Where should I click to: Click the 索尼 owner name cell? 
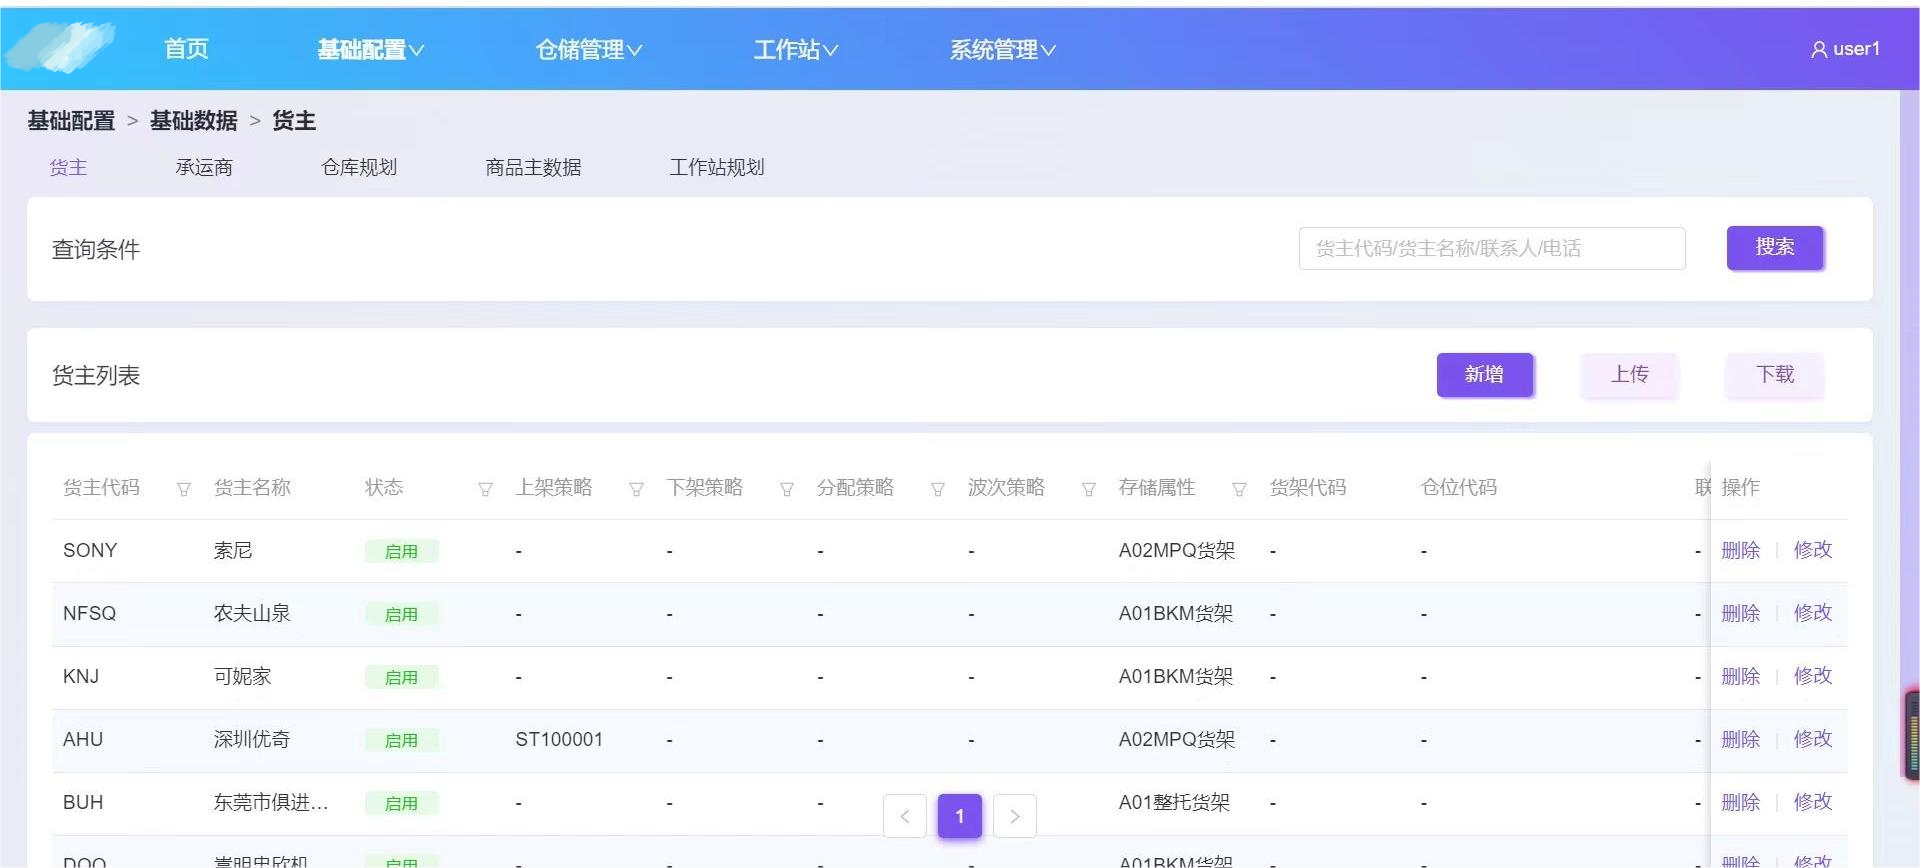(x=233, y=551)
